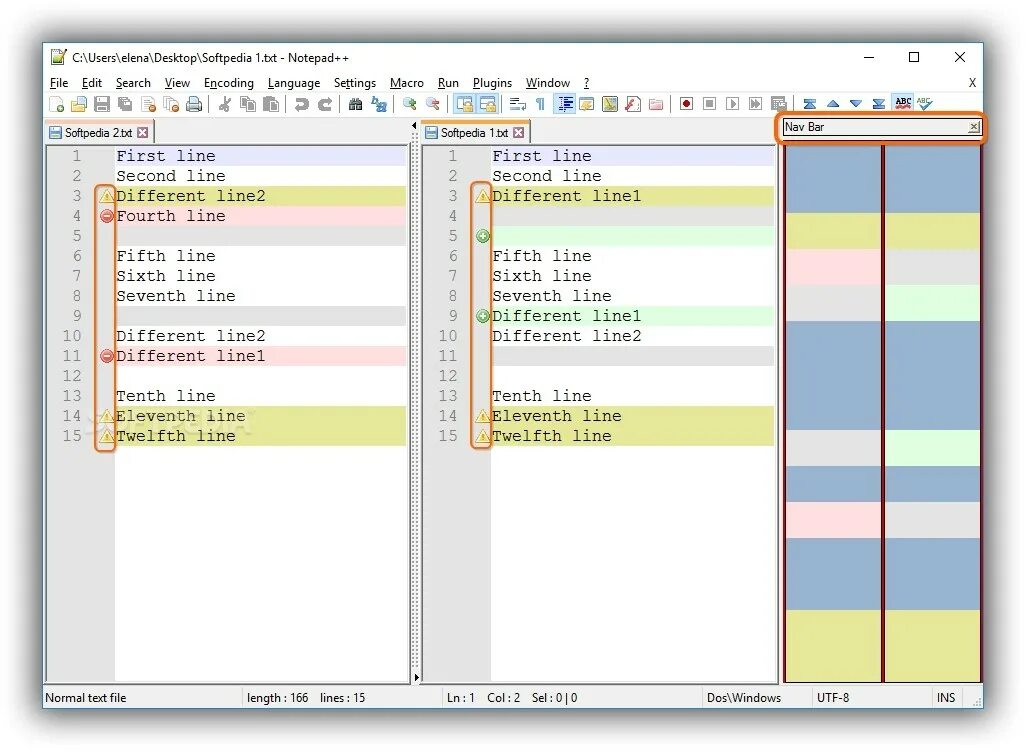Viewport: 1026px width, 751px height.
Task: Click green plus marker on right line 9
Action: tap(483, 317)
